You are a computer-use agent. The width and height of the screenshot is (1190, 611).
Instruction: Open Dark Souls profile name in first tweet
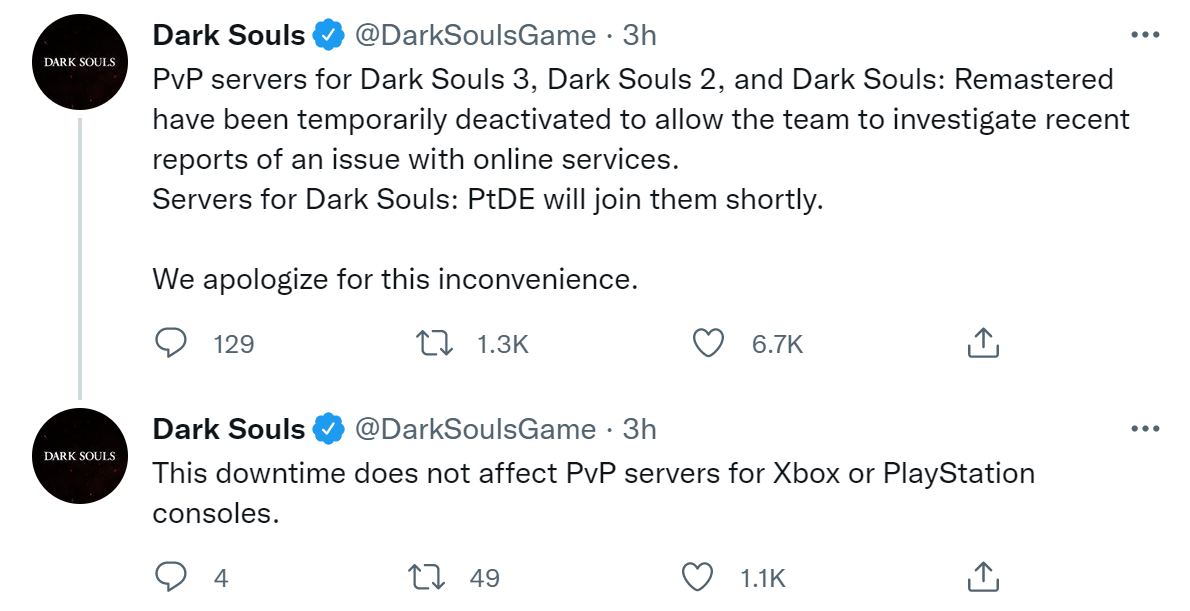pos(229,36)
